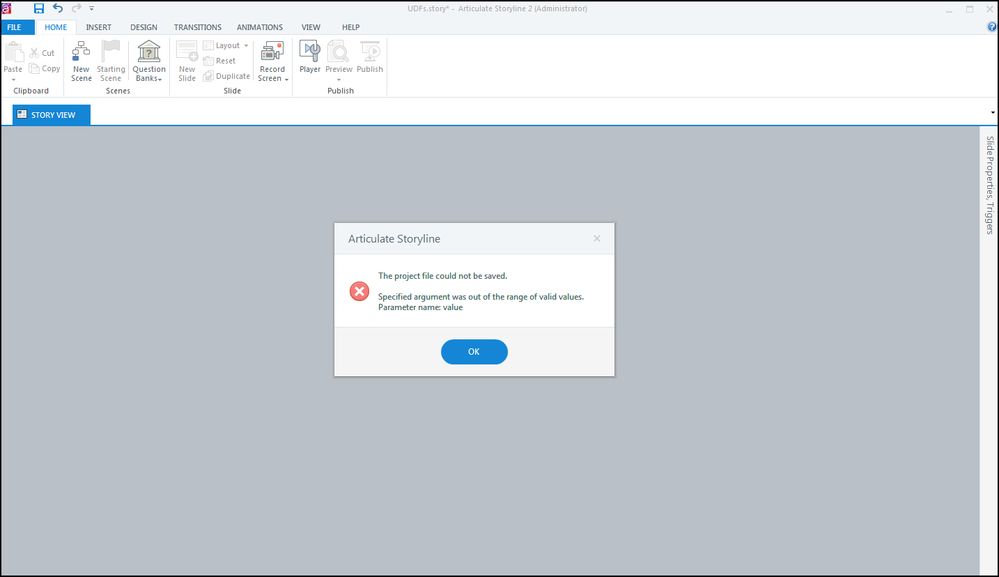Expand the Paste dropdown arrow

click(x=13, y=79)
